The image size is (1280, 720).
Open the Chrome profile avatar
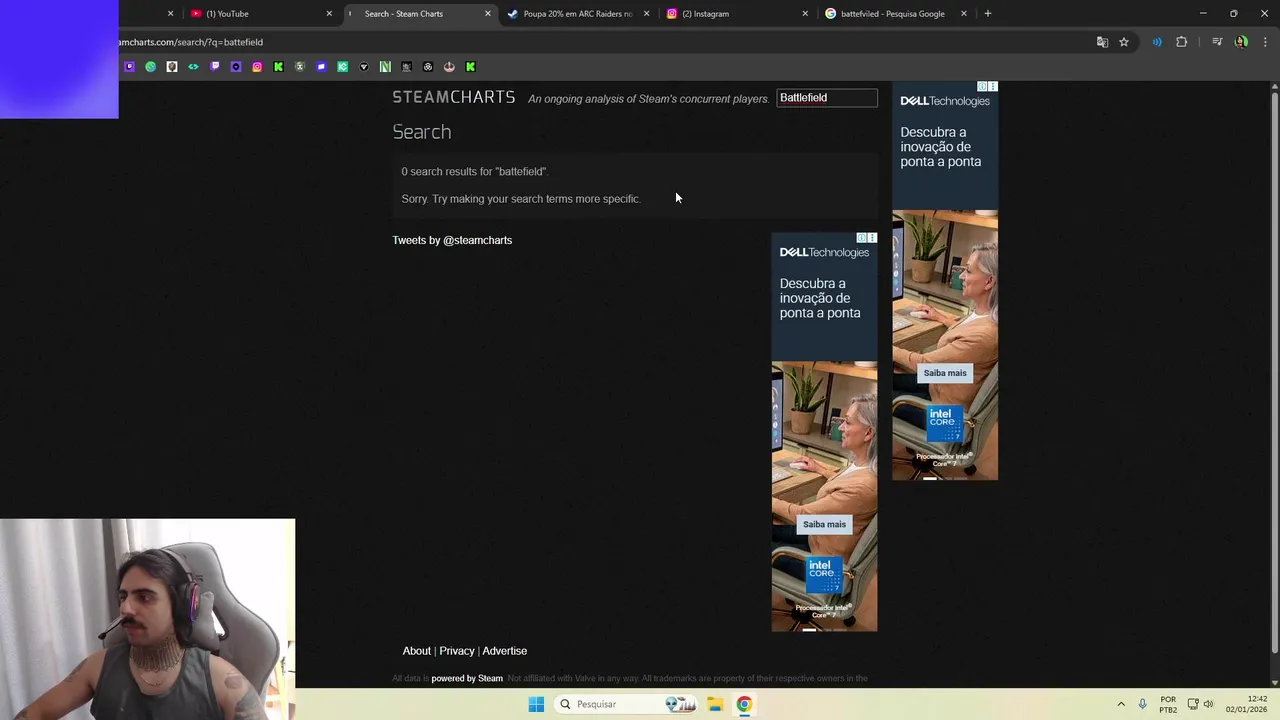(1241, 42)
